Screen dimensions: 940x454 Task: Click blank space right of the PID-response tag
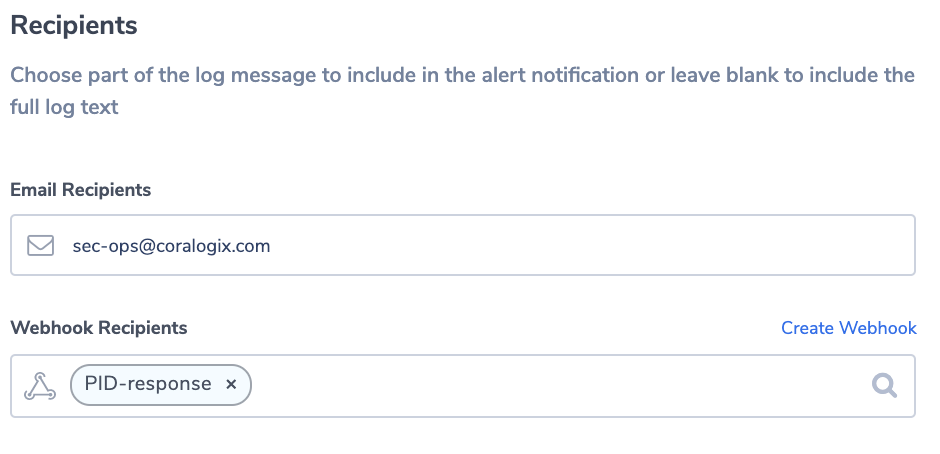click(558, 386)
